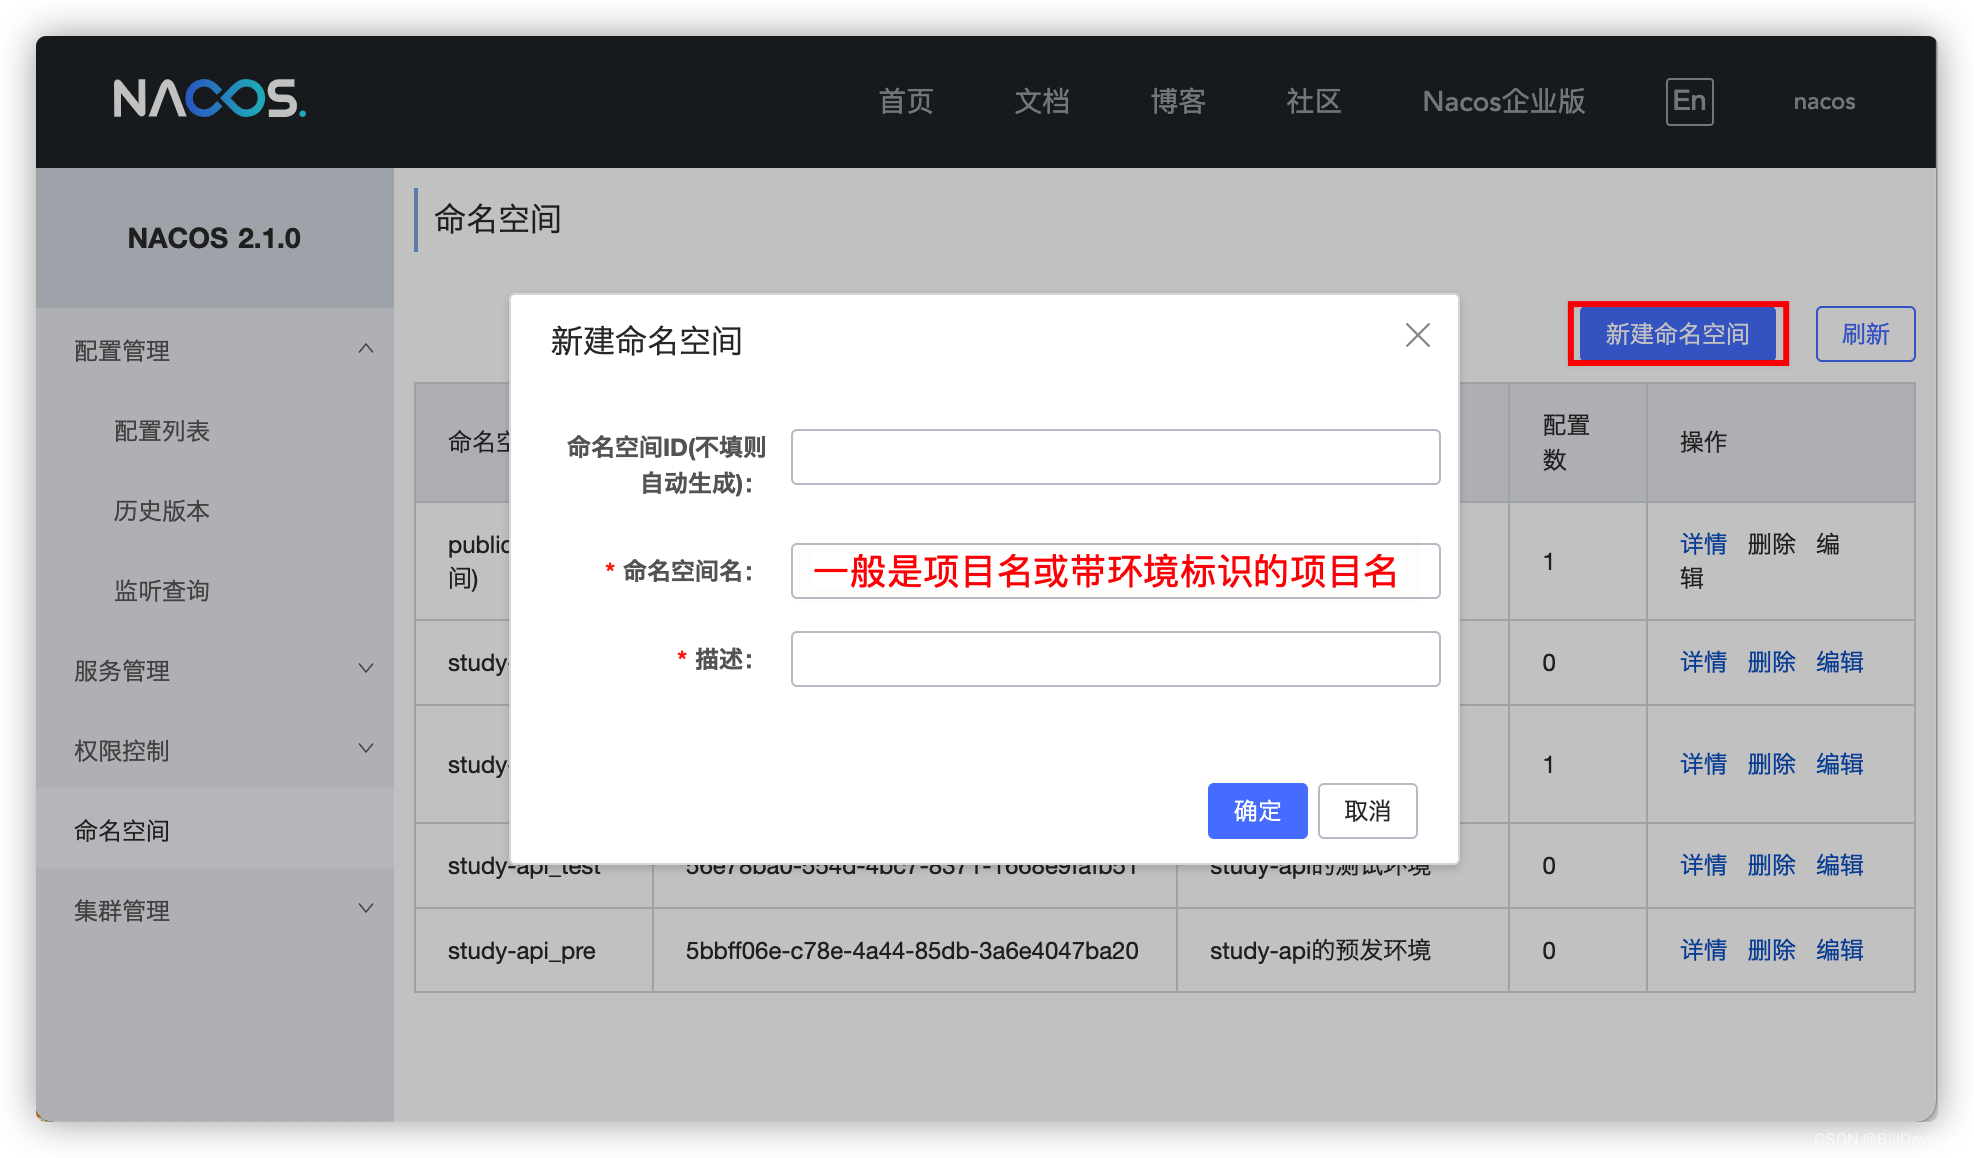Click 删除 in the study-api_test row
This screenshot has height=1158, width=1974.
coord(1771,865)
